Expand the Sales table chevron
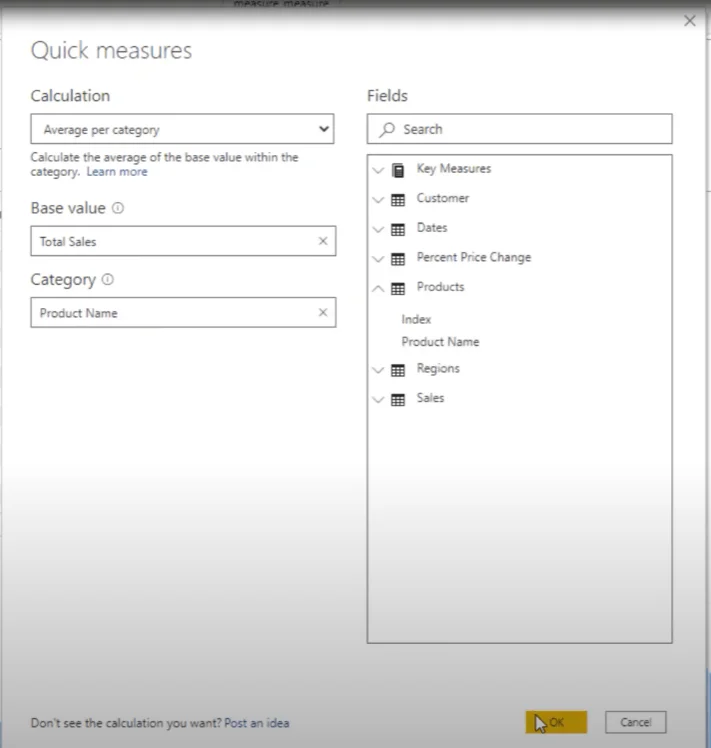The image size is (711, 748). click(x=378, y=400)
